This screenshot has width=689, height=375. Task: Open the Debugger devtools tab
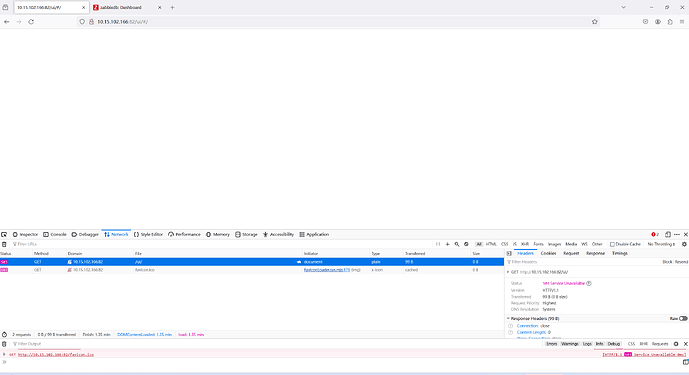[x=85, y=234]
